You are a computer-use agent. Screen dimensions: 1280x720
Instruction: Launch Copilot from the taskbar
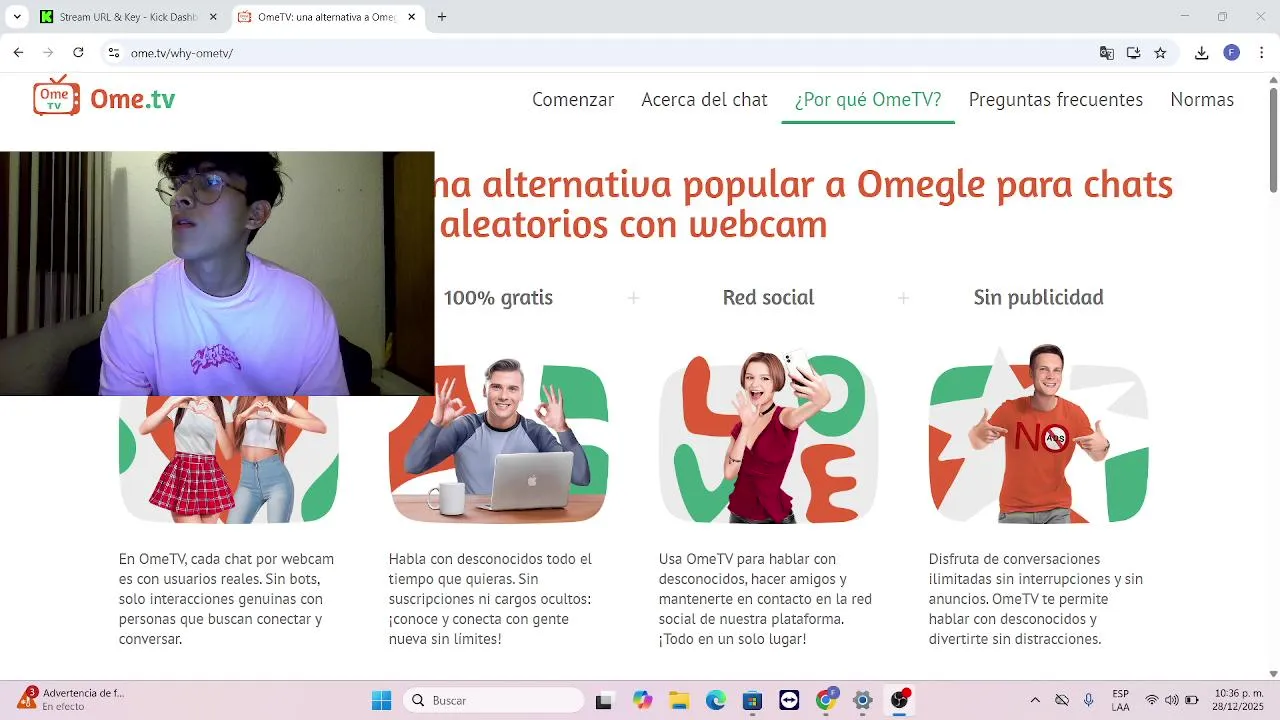[642, 700]
